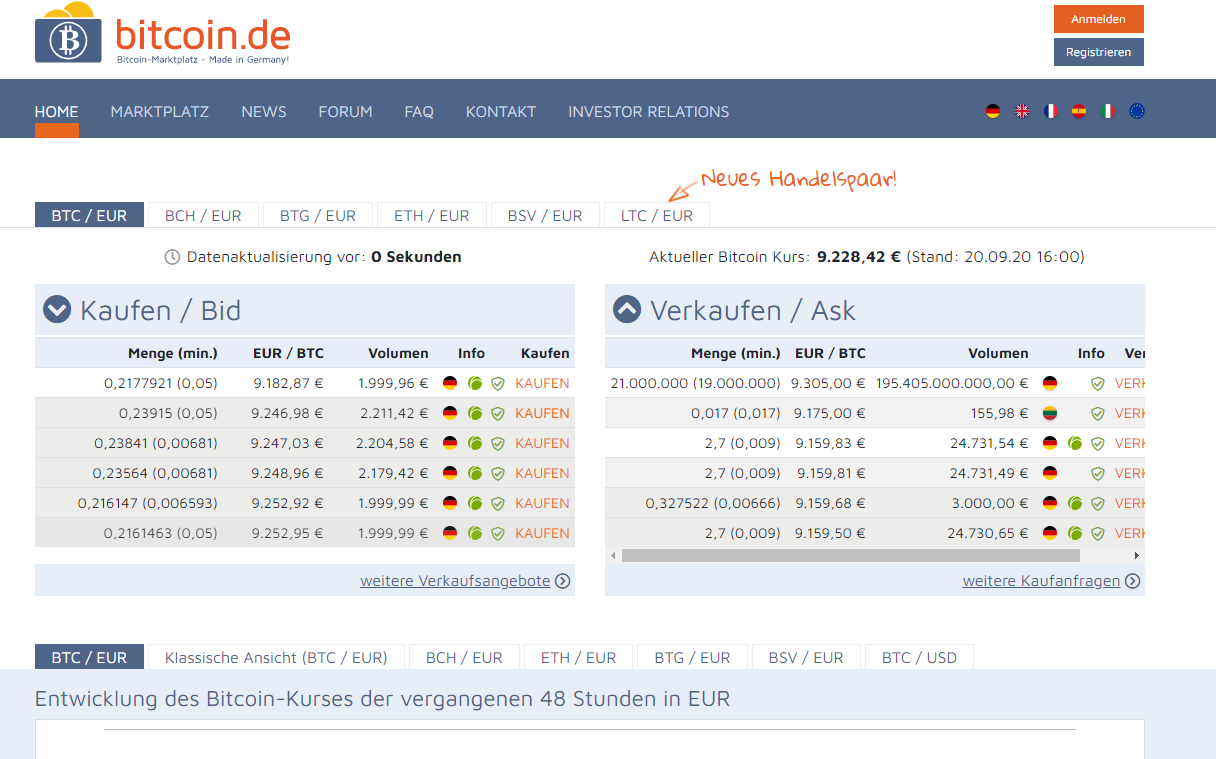Click KAUFEN for the 9.252,95 € offer
Viewport: 1216px width, 759px height.
[x=542, y=533]
